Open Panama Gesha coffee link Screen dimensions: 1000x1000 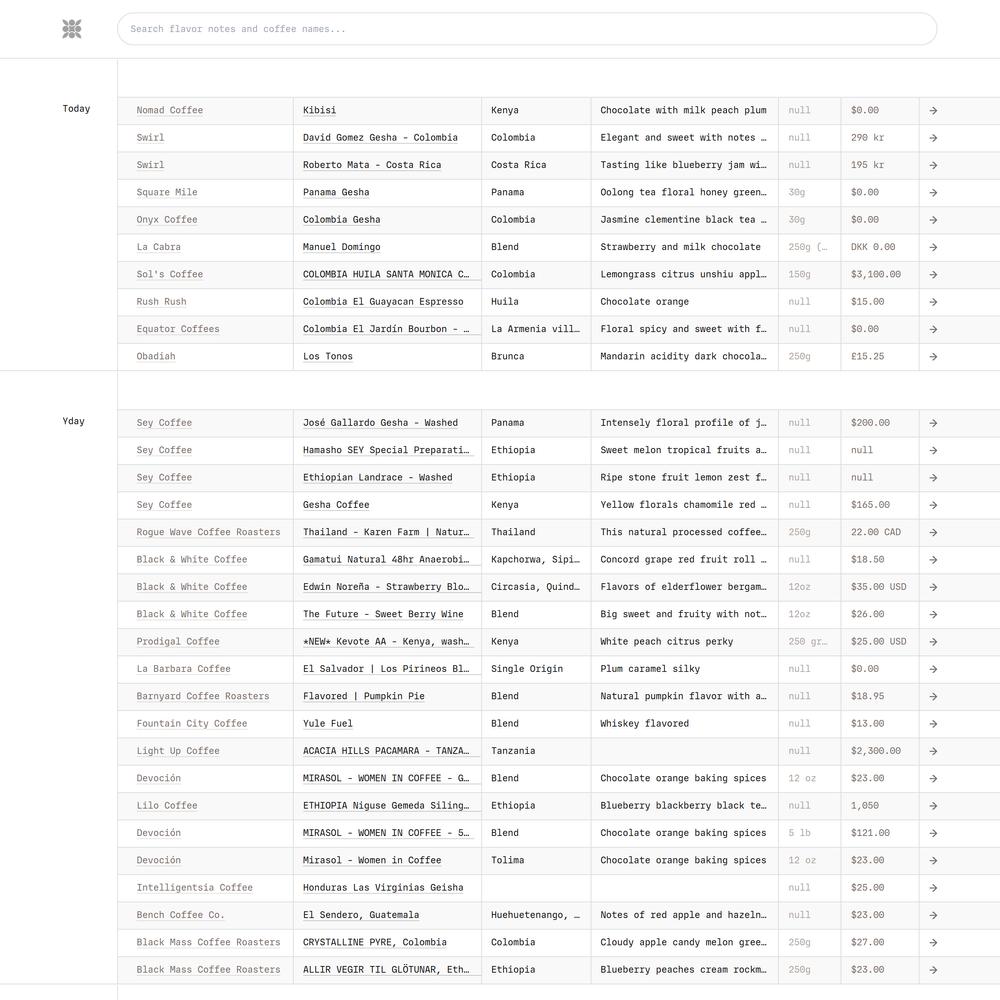click(x=336, y=193)
